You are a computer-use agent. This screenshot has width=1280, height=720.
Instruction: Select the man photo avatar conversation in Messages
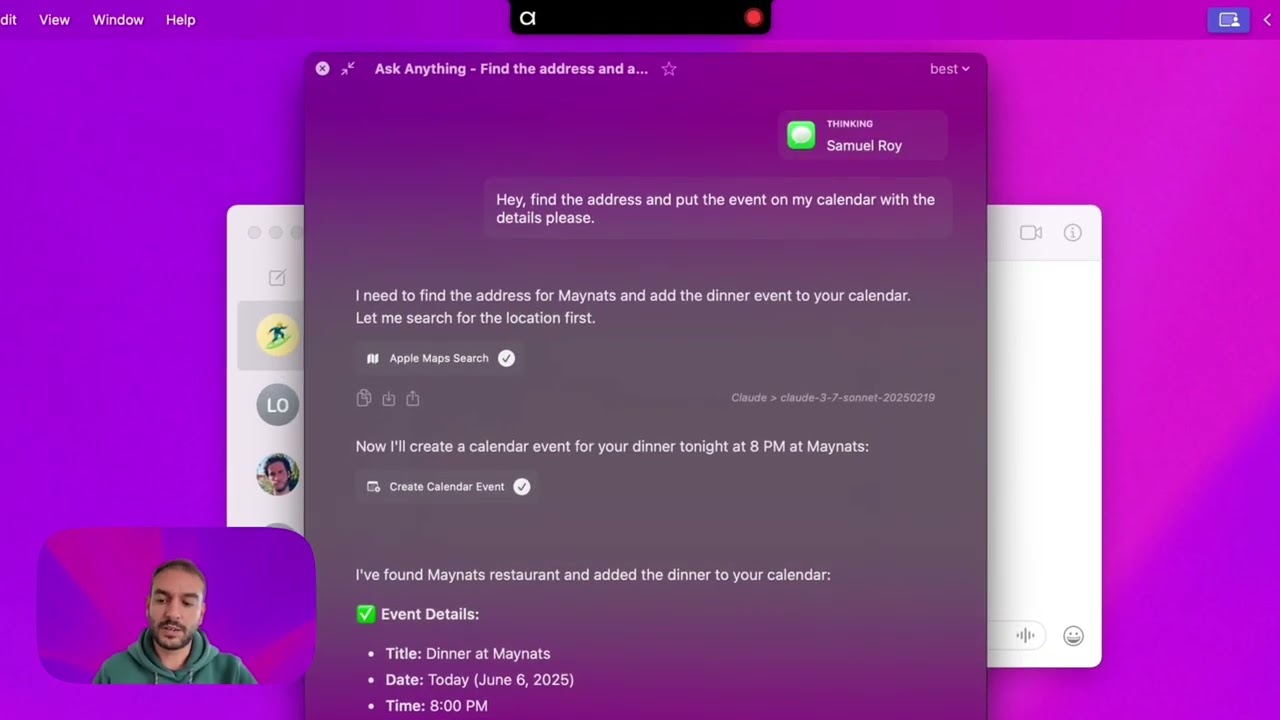(277, 475)
